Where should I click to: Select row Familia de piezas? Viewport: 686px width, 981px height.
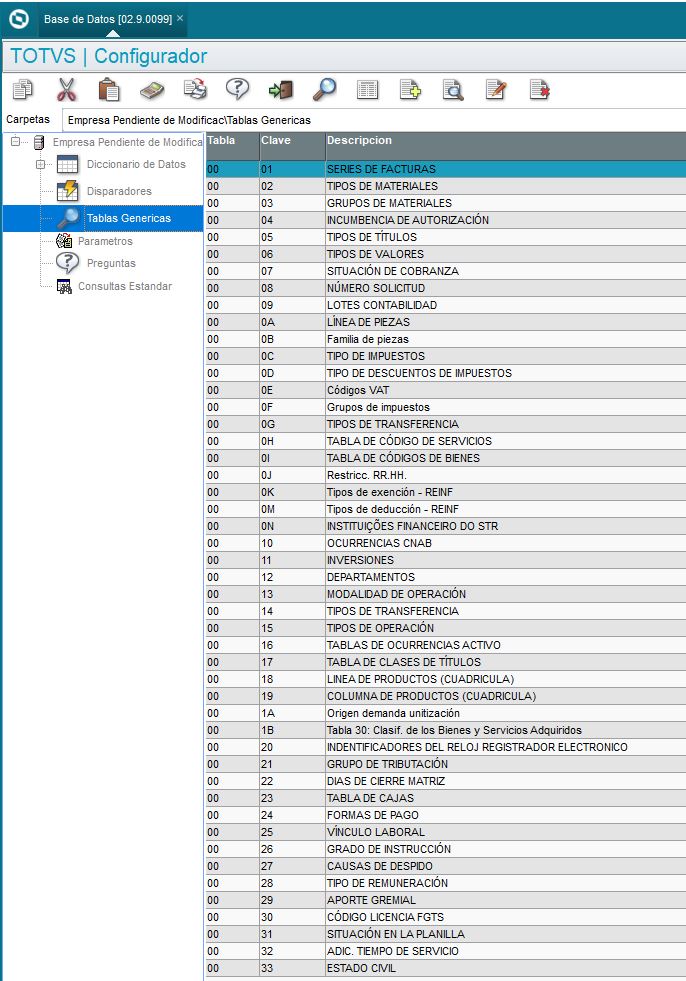click(x=446, y=339)
